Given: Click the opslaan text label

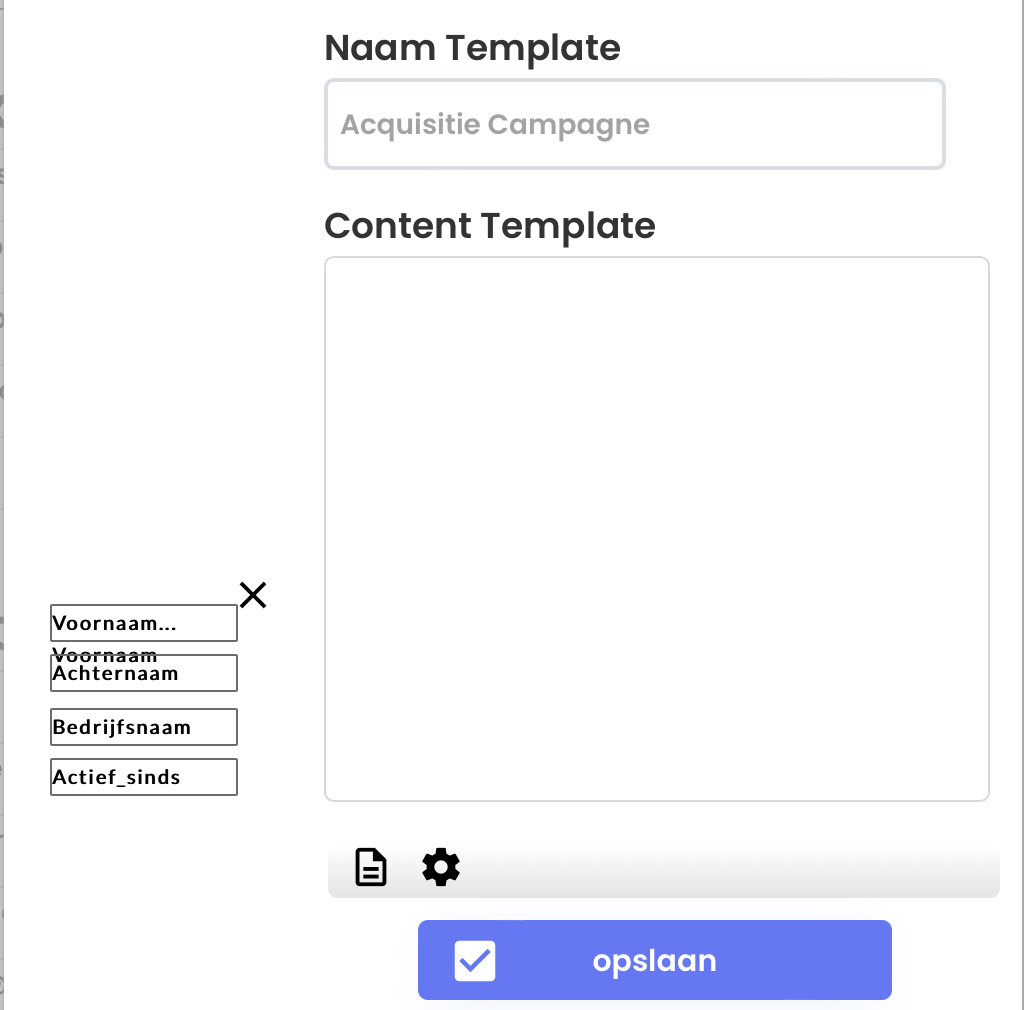Looking at the screenshot, I should [654, 961].
